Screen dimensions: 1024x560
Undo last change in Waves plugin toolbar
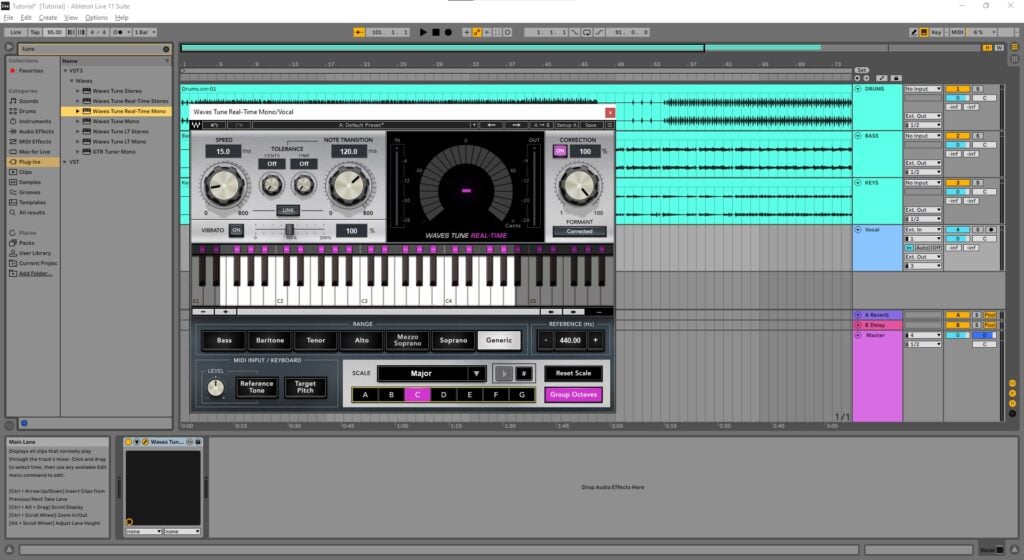tap(214, 125)
